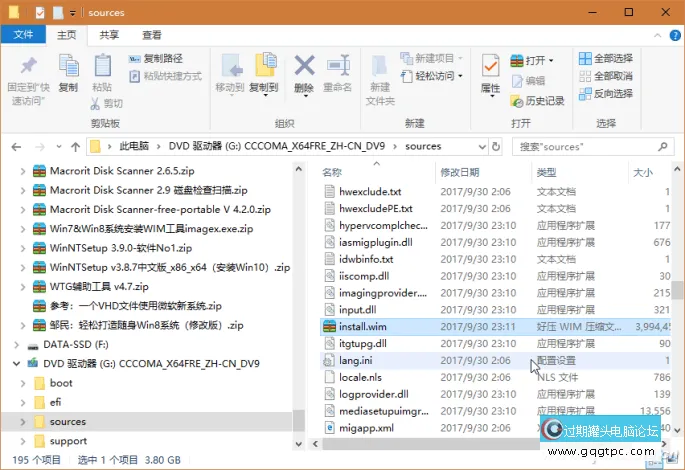Click 反向选择 invert selection
The image size is (685, 470).
pos(605,93)
